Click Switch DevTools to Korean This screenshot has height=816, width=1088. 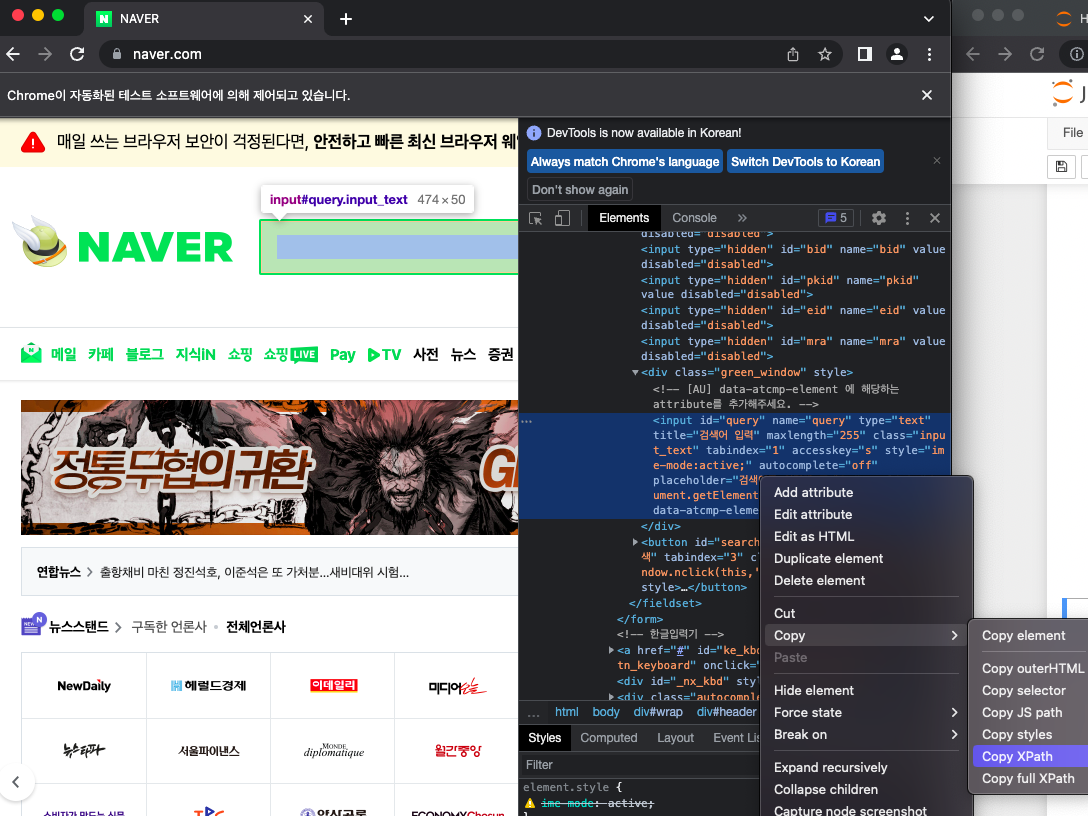click(x=806, y=162)
